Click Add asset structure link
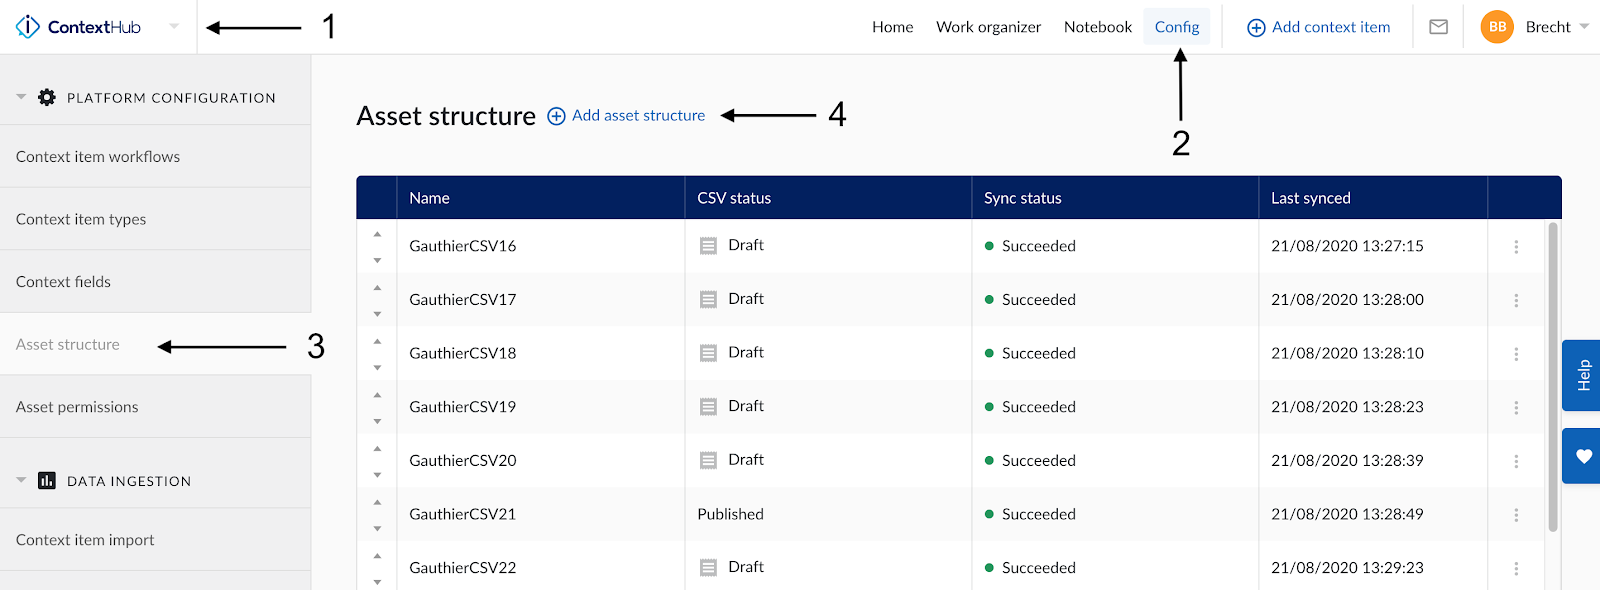 tap(637, 116)
